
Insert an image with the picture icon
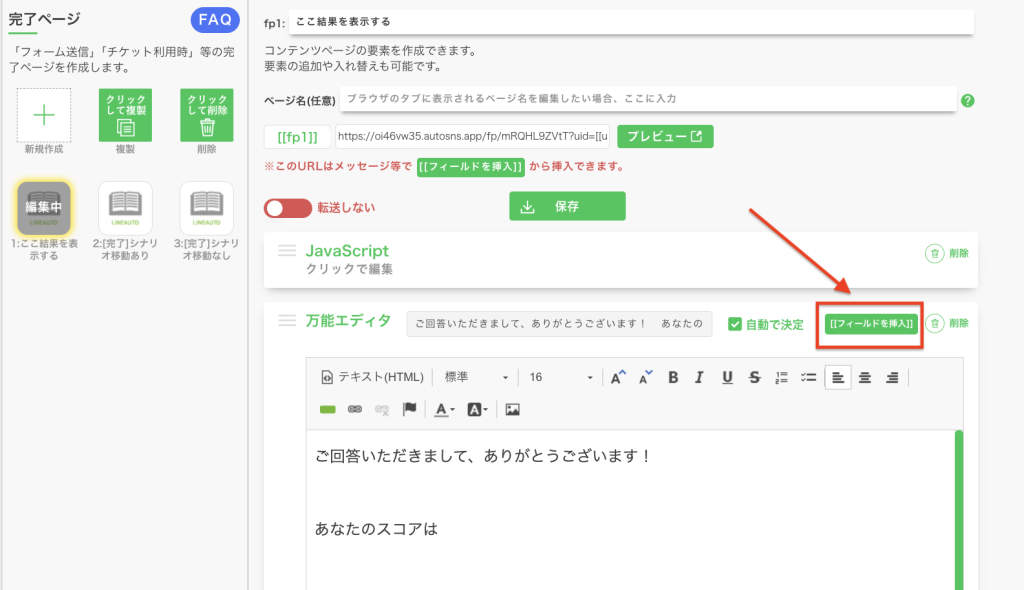[513, 409]
